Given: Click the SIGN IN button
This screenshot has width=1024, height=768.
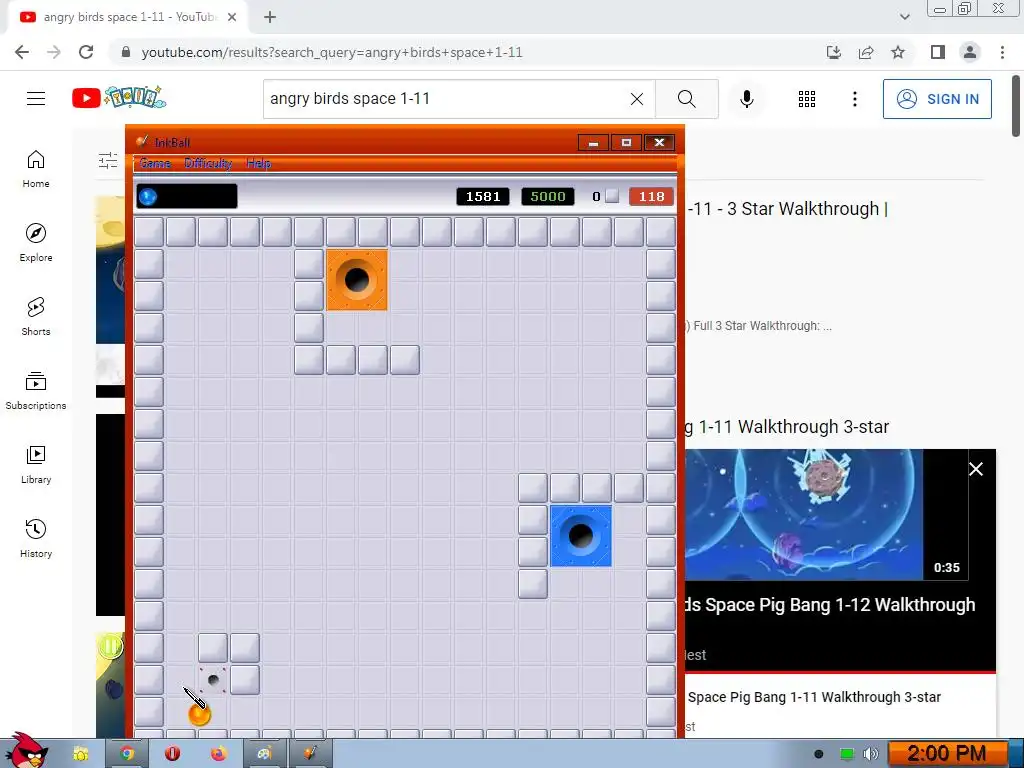Looking at the screenshot, I should point(937,99).
